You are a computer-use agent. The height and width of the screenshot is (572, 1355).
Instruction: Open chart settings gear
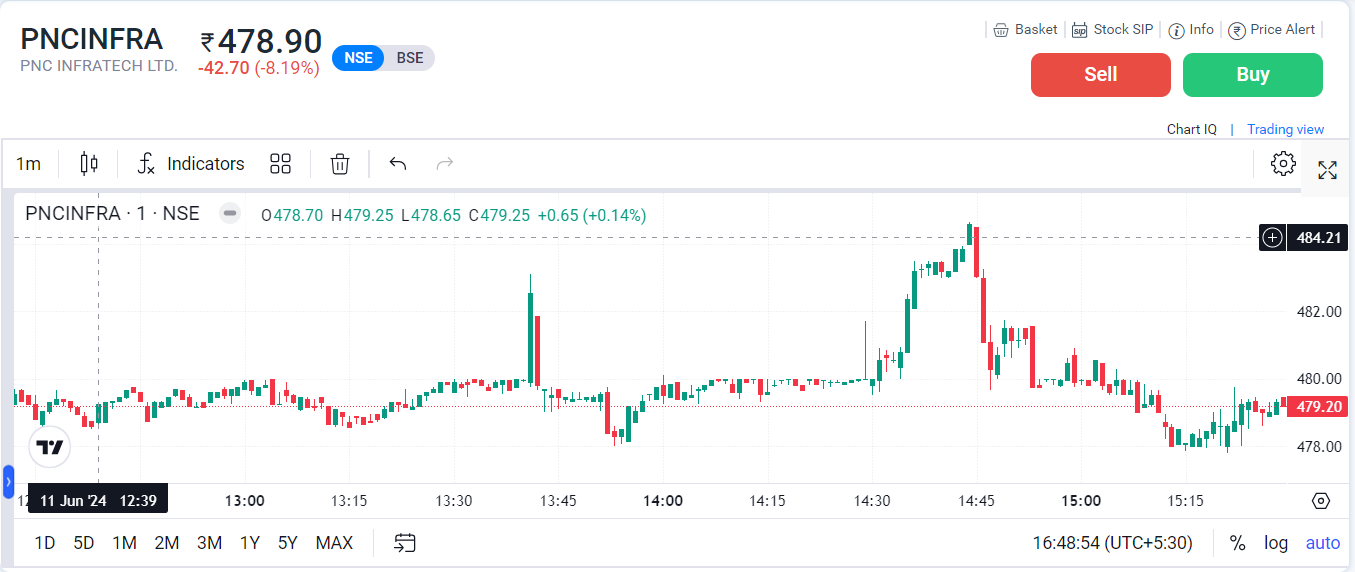pos(1283,163)
